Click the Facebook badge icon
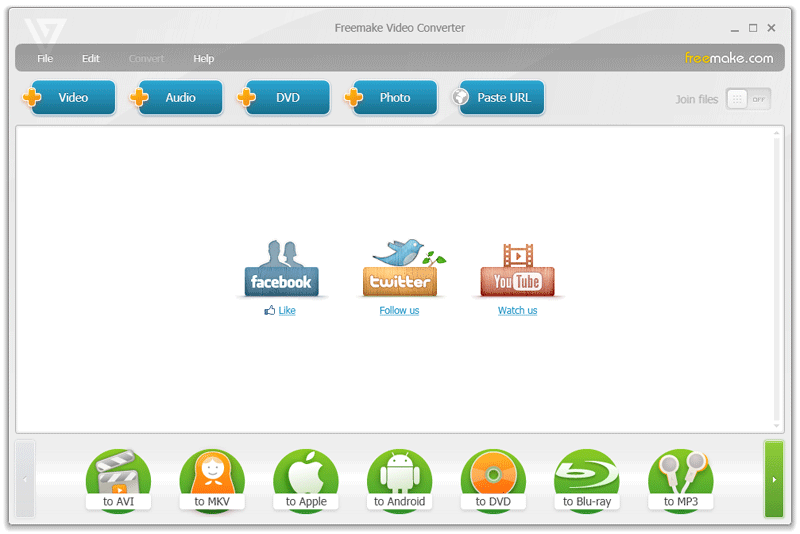 (x=281, y=268)
